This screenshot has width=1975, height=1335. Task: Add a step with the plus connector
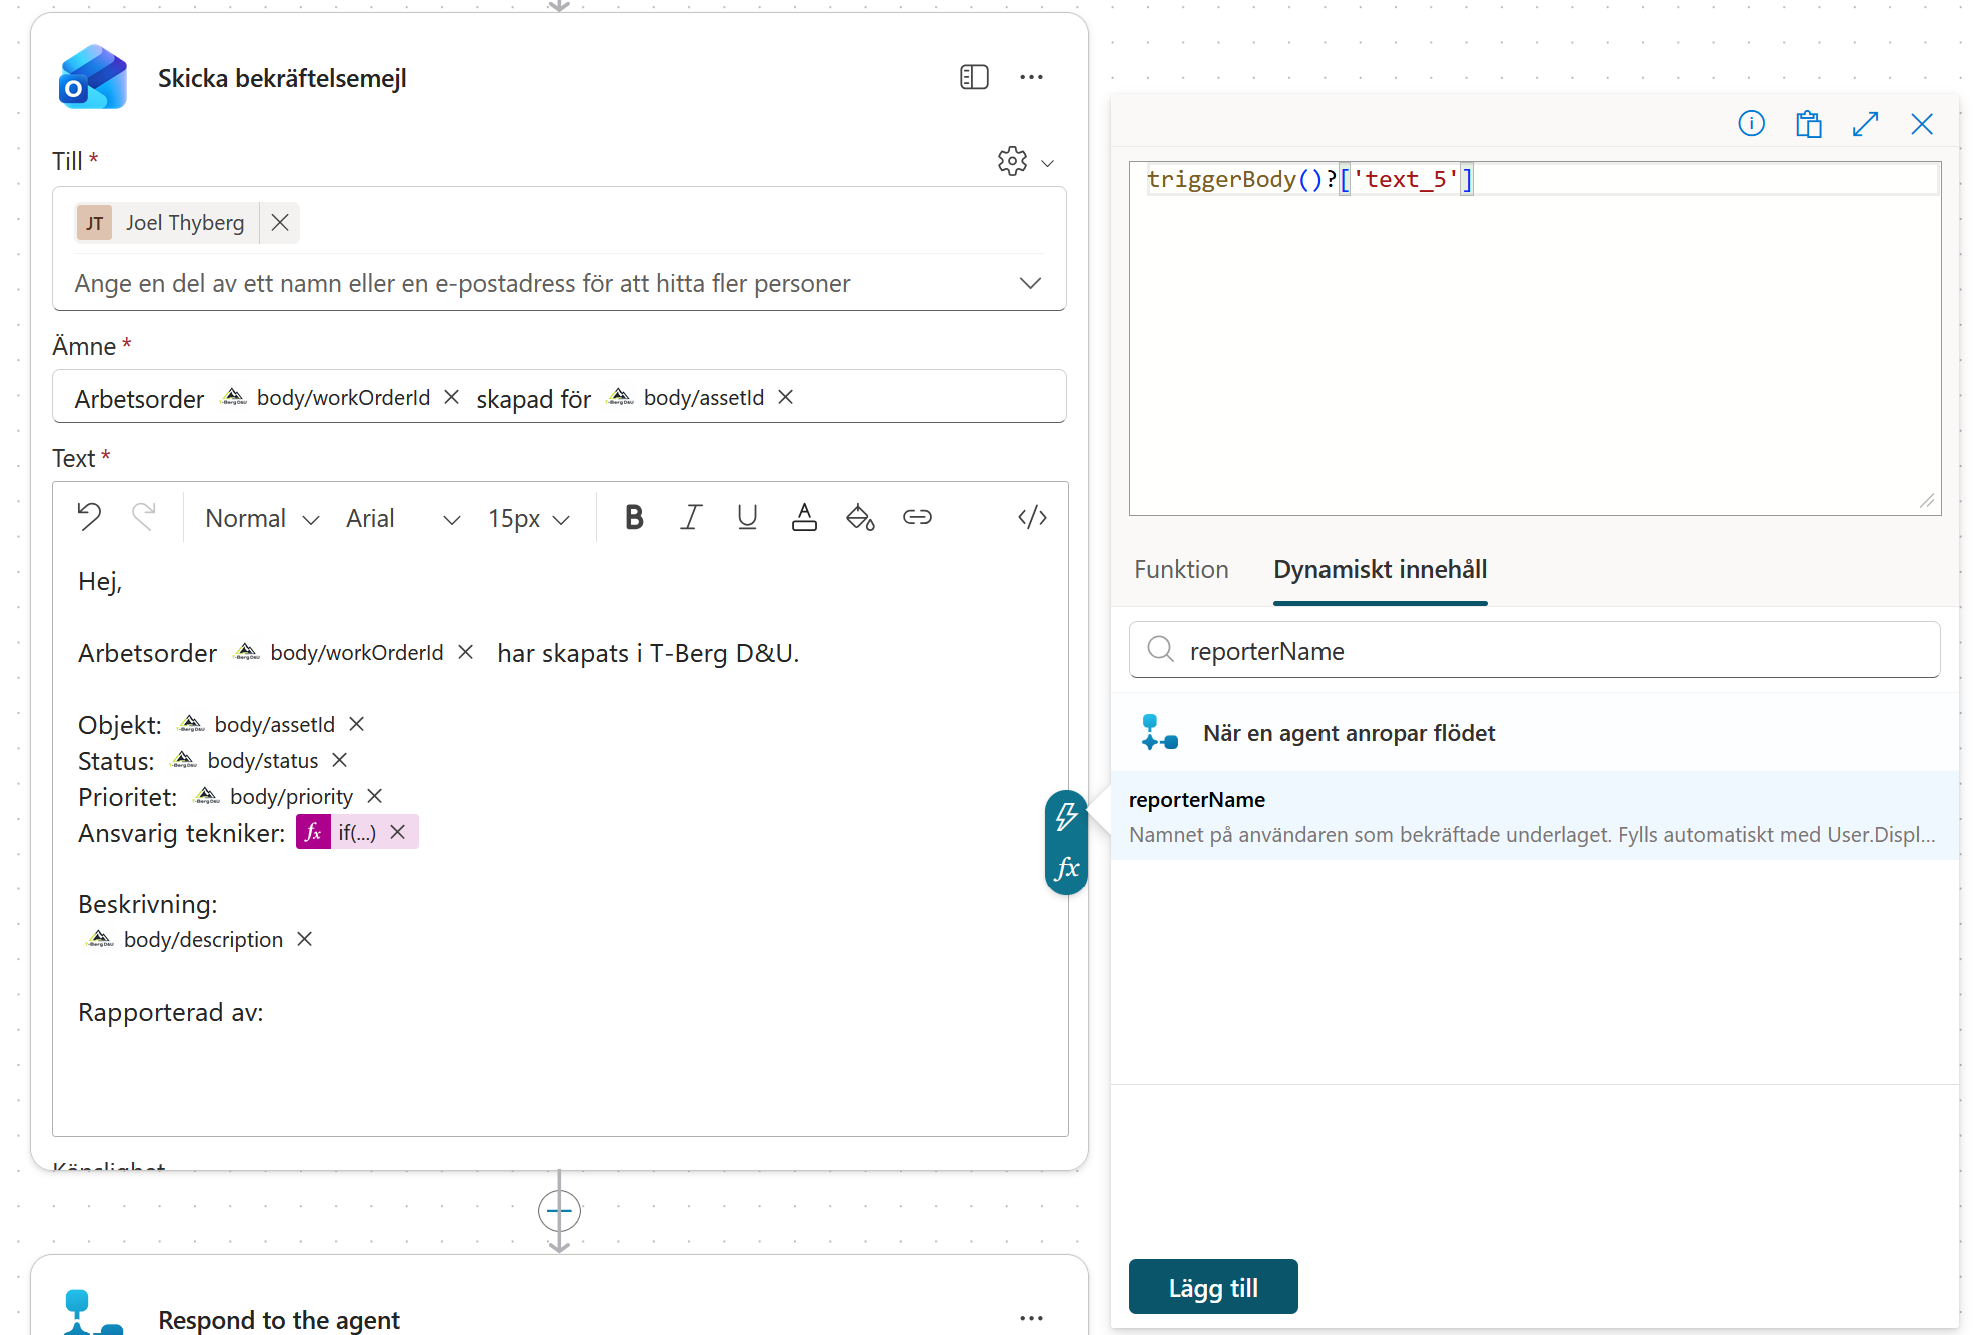pos(559,1211)
